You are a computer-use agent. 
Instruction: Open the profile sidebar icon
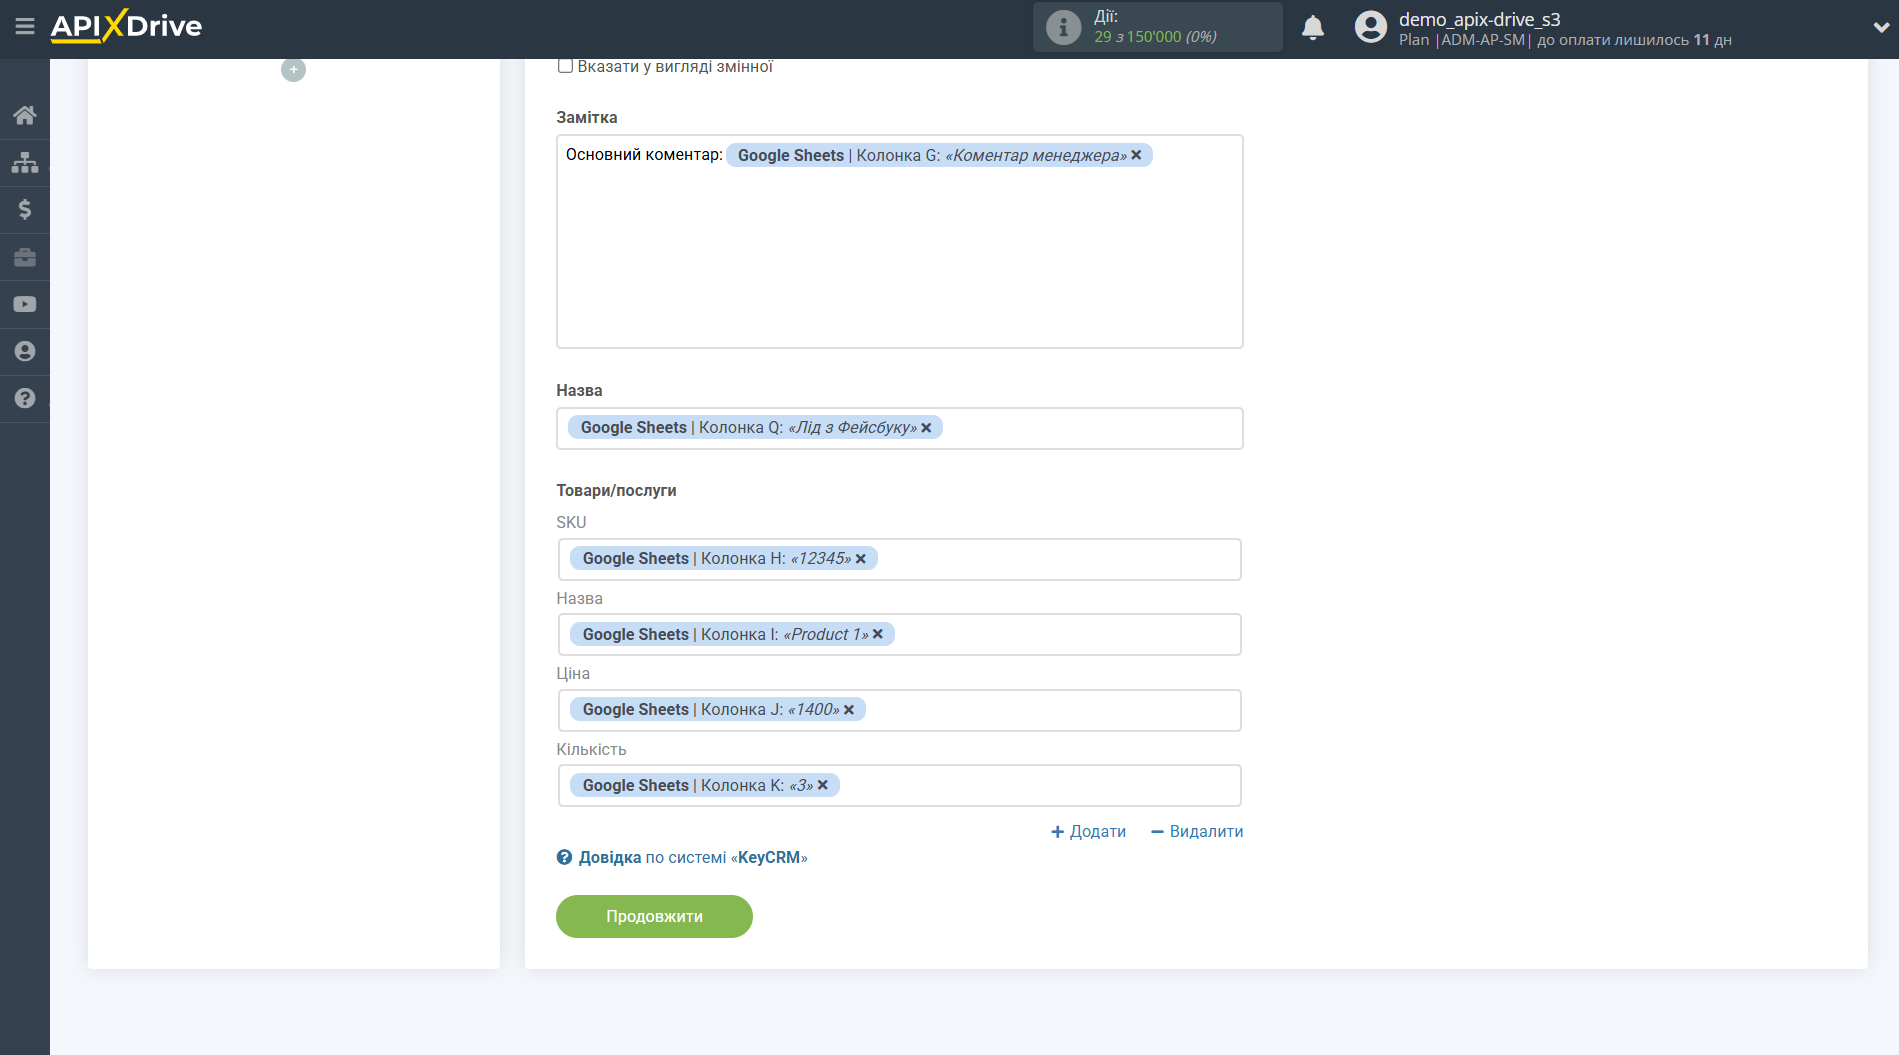coord(25,351)
